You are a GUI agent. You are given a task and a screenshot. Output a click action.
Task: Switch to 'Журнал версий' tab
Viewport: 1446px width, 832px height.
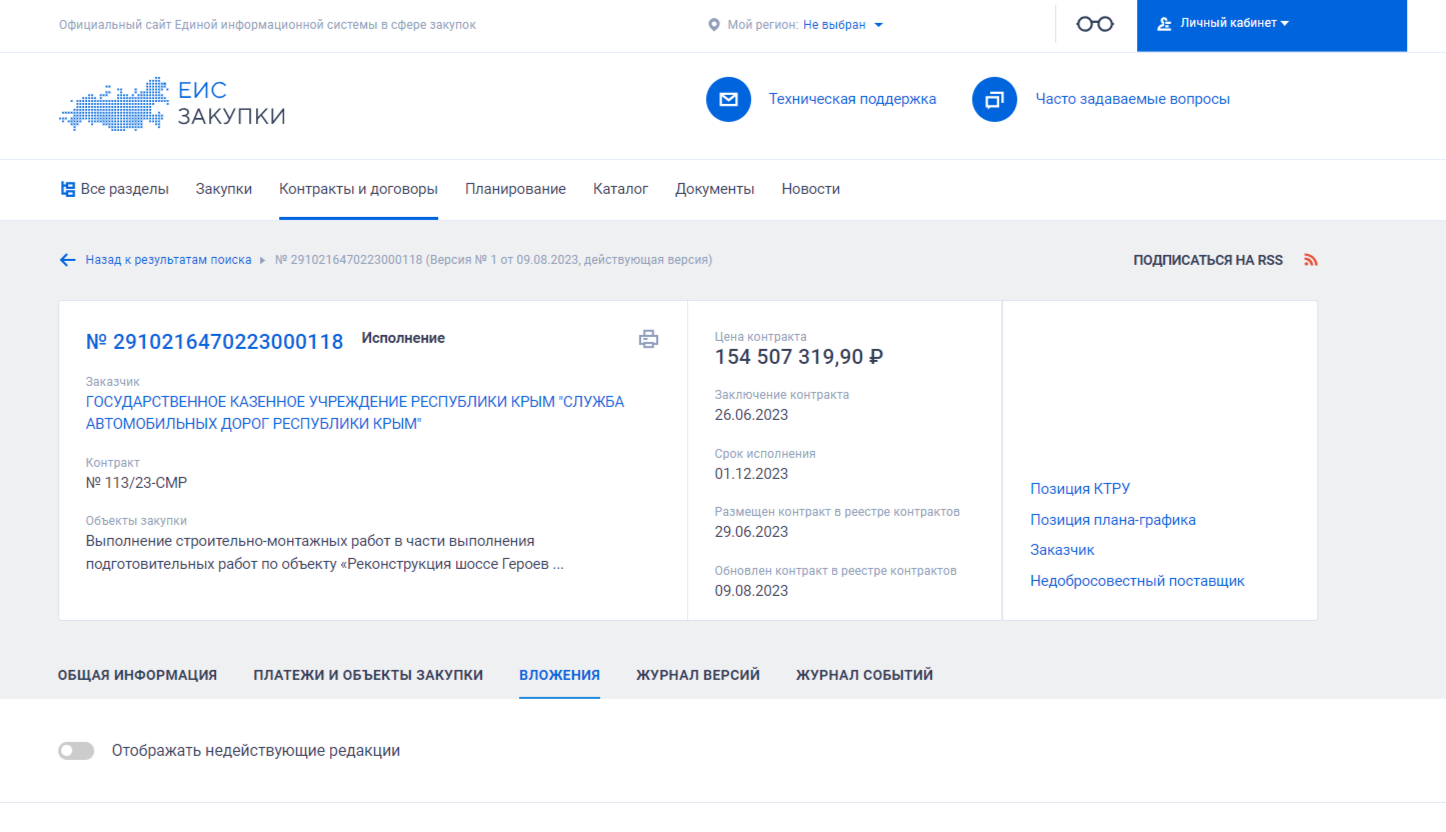[x=698, y=675]
